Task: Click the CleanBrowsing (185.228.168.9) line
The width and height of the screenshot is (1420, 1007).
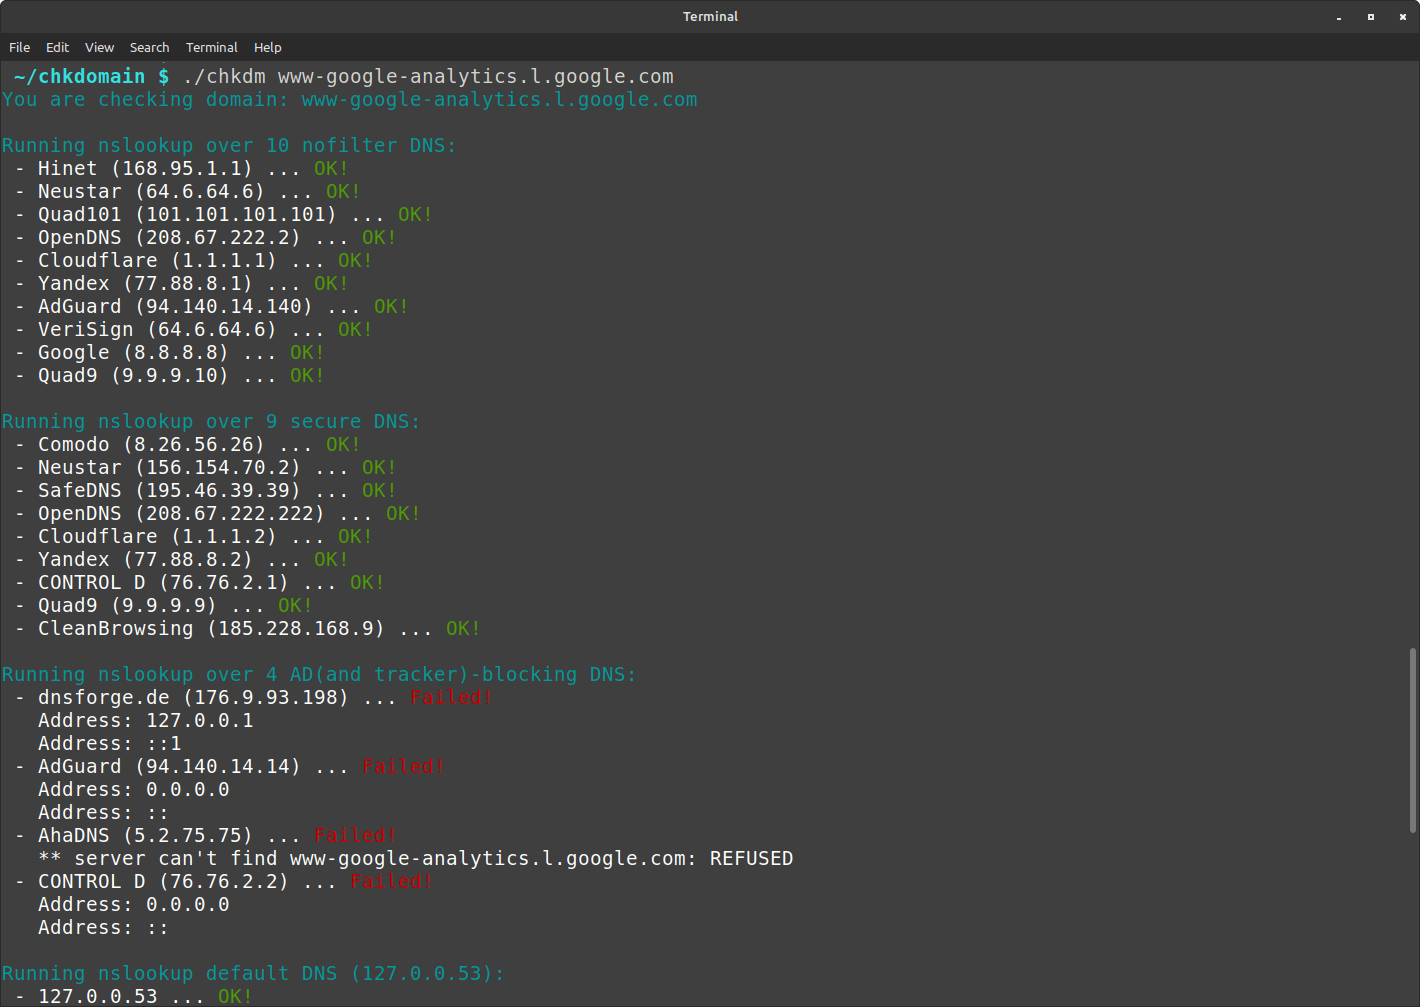Action: 247,628
